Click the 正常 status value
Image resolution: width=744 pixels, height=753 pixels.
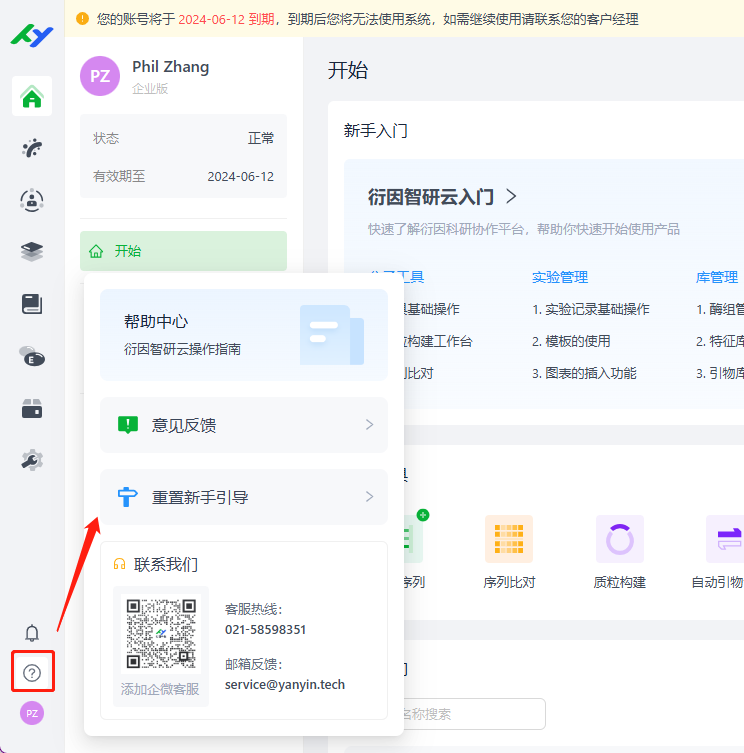tap(261, 138)
